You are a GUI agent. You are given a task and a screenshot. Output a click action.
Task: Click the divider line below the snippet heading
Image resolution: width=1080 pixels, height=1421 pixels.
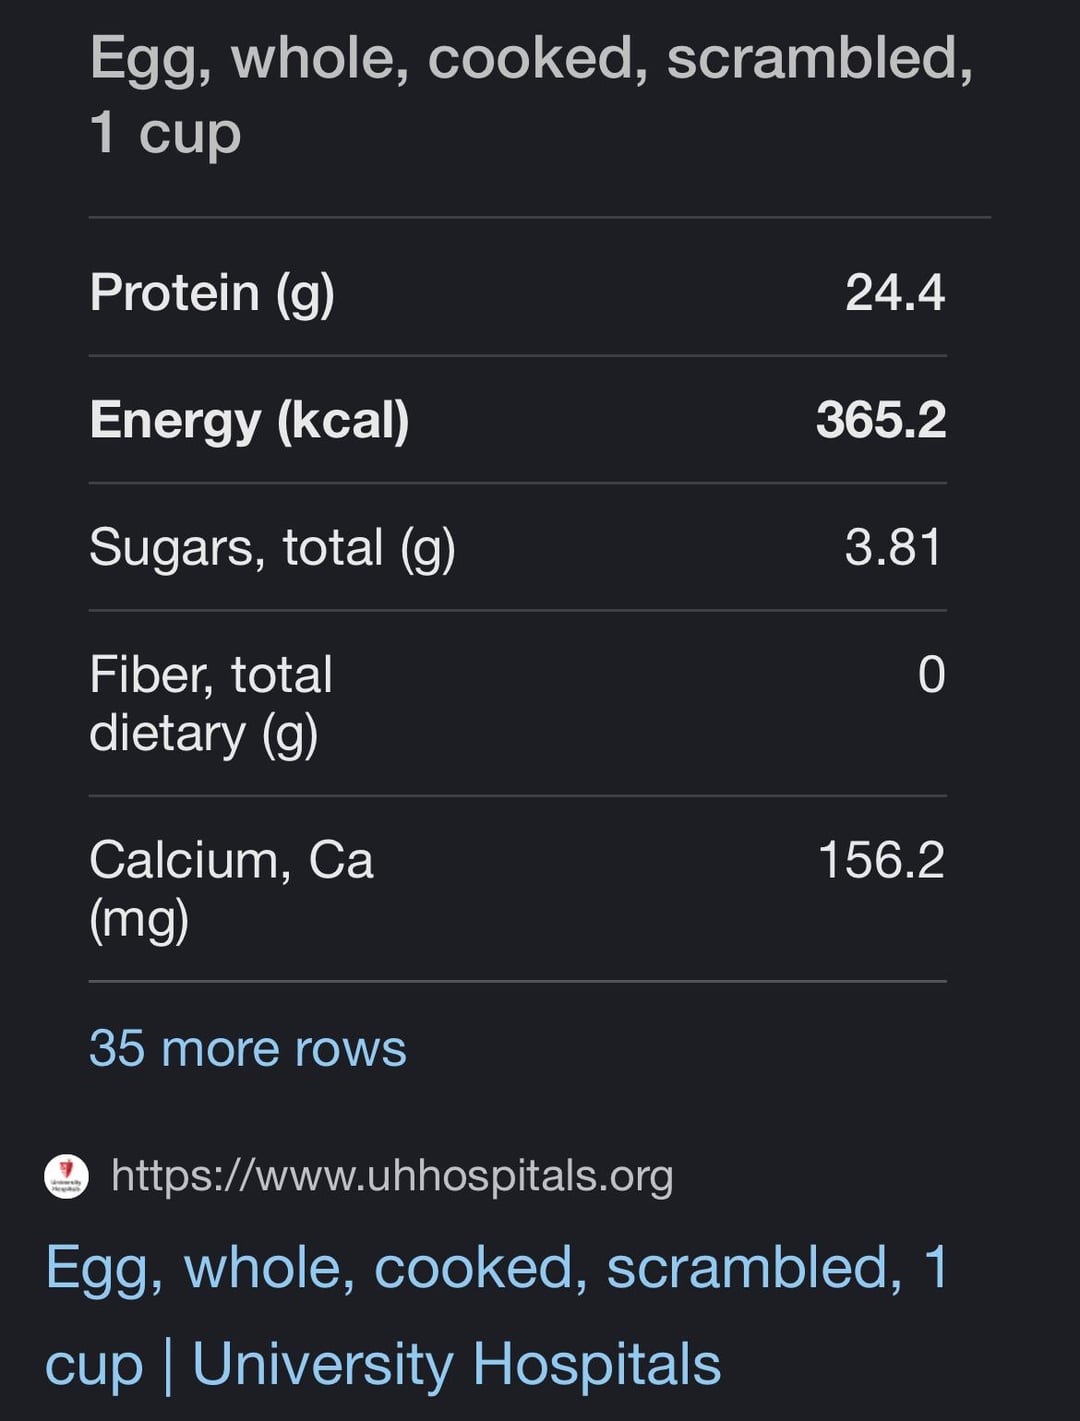pos(539,217)
